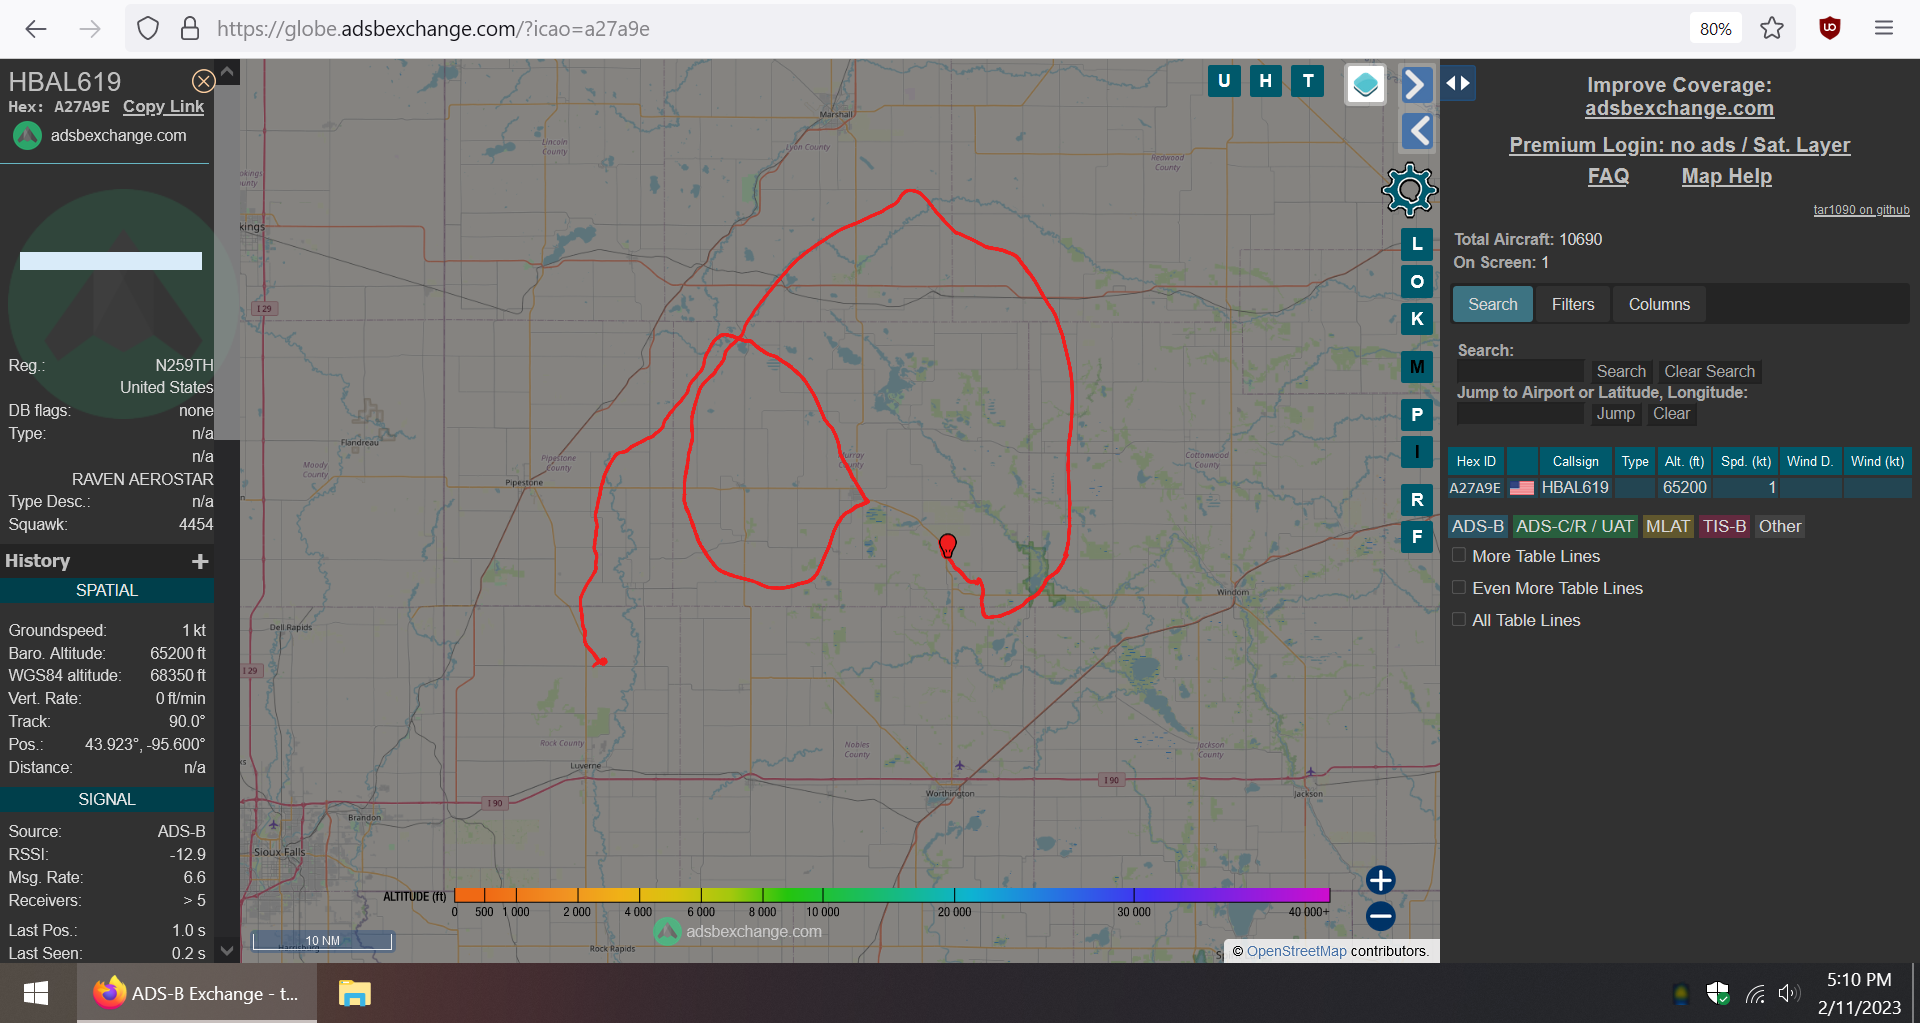The height and width of the screenshot is (1023, 1920).
Task: Open the uBlock Origin extension icon
Action: point(1830,29)
